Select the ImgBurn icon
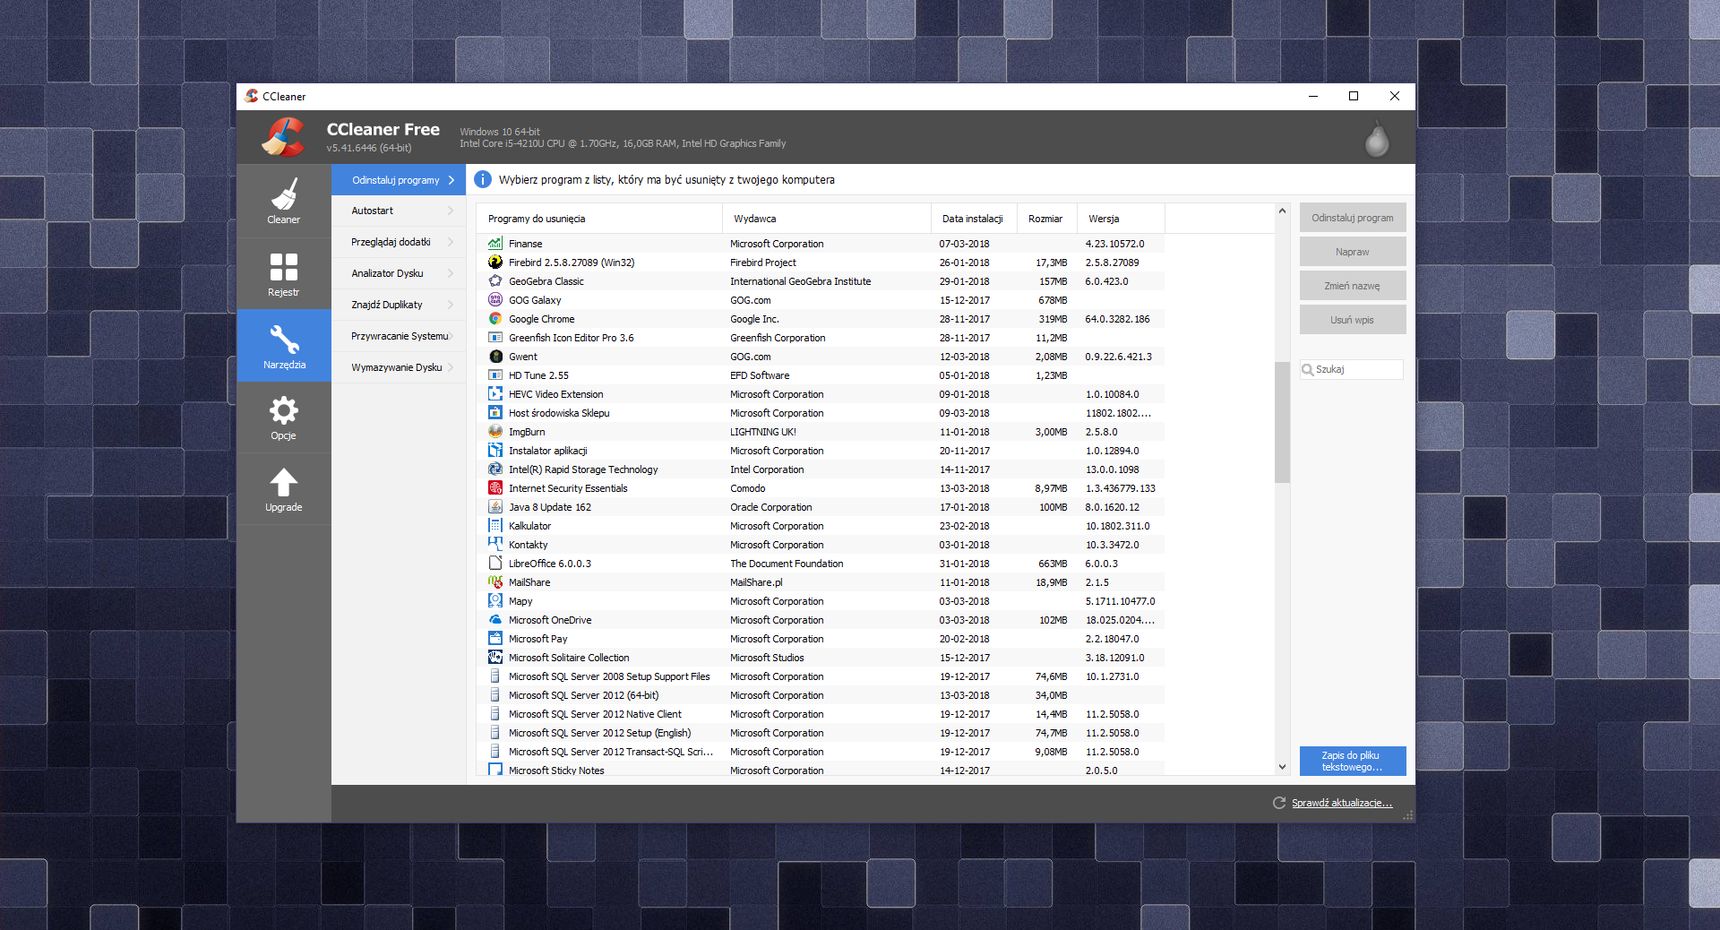This screenshot has height=930, width=1720. point(495,432)
